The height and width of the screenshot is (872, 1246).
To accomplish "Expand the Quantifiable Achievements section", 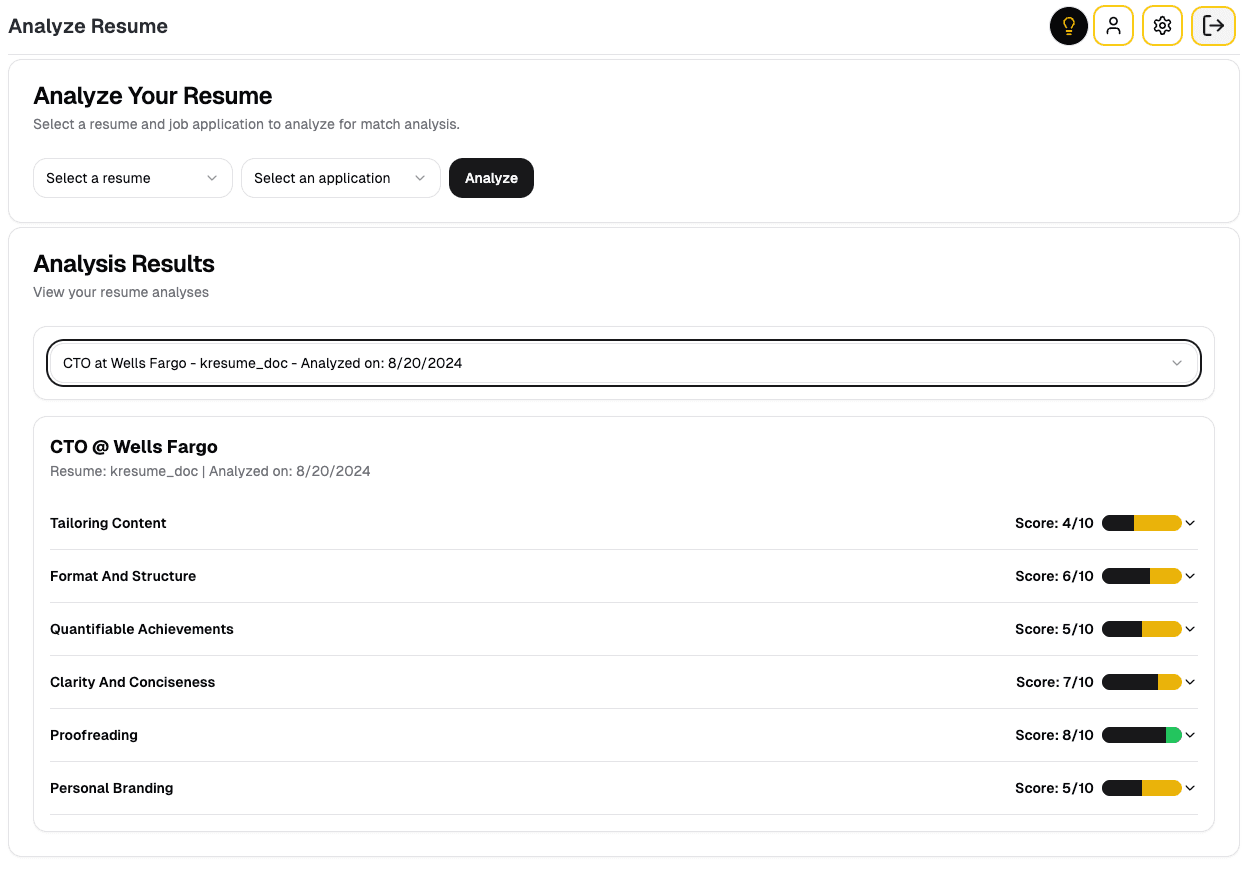I will [x=1189, y=629].
